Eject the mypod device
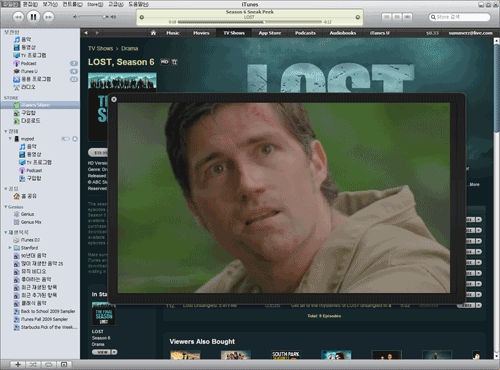This screenshot has height=370, width=500. click(x=75, y=138)
